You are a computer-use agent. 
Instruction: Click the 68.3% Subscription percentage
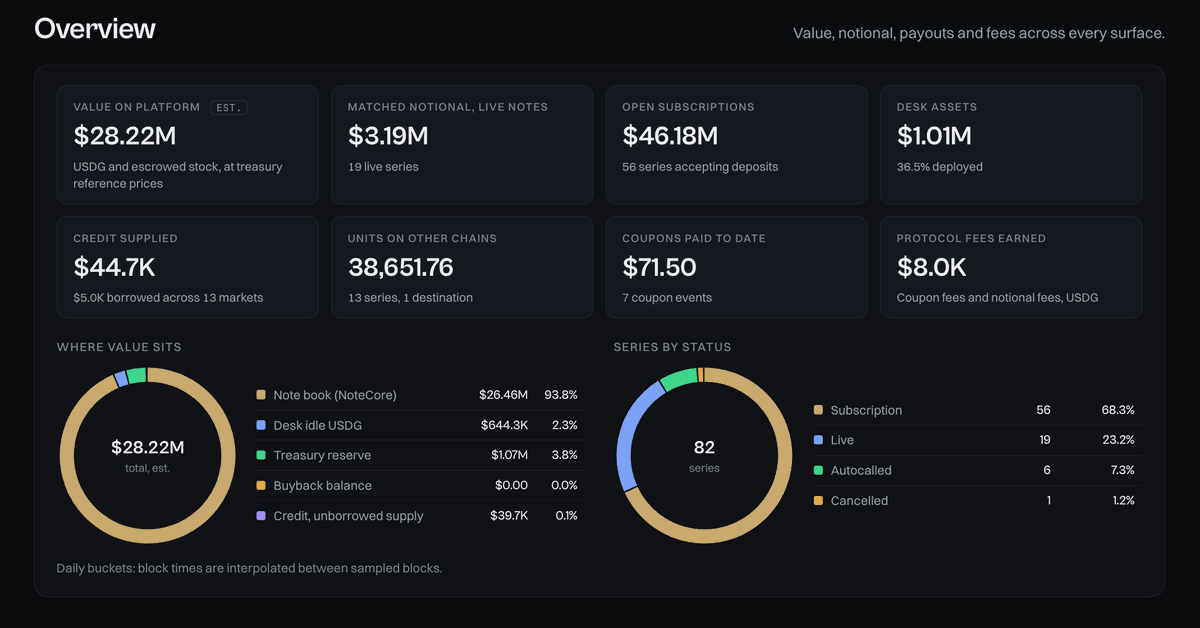point(1116,410)
